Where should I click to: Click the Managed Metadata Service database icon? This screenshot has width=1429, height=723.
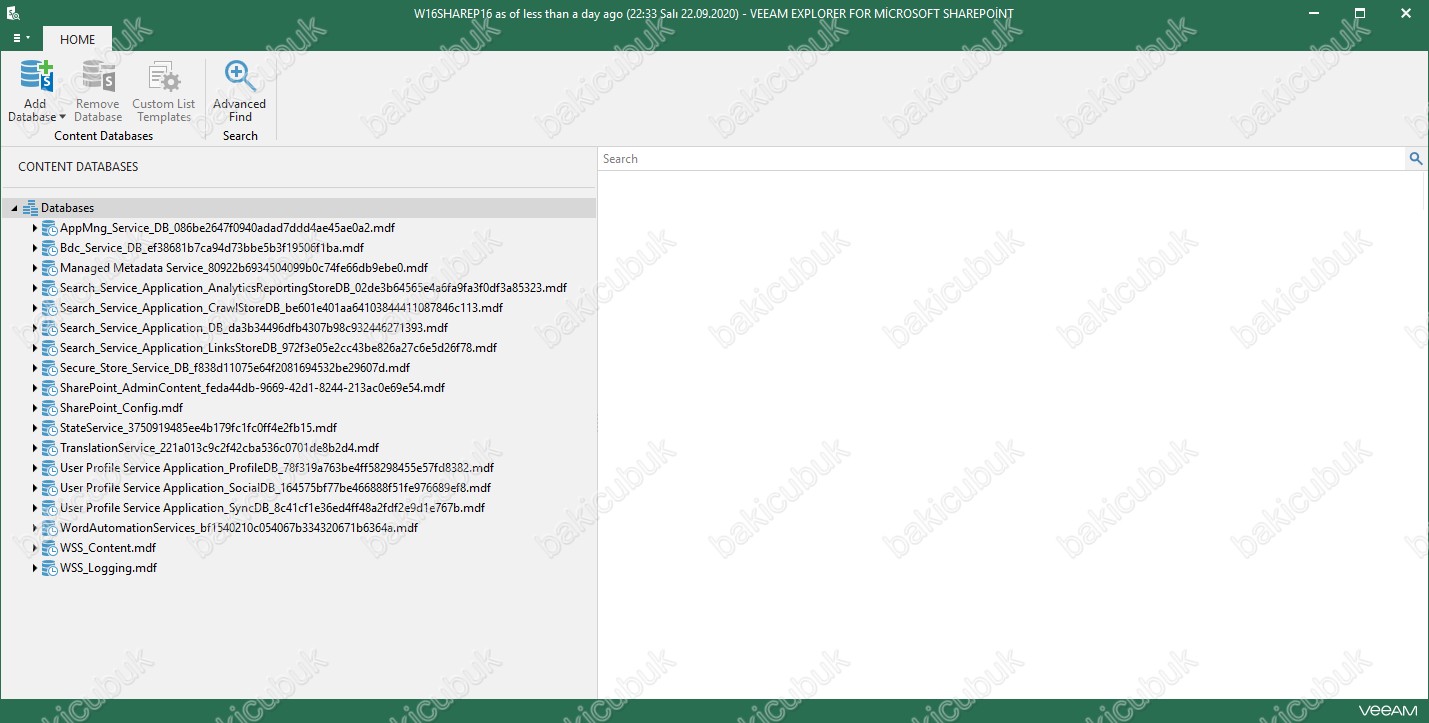49,268
